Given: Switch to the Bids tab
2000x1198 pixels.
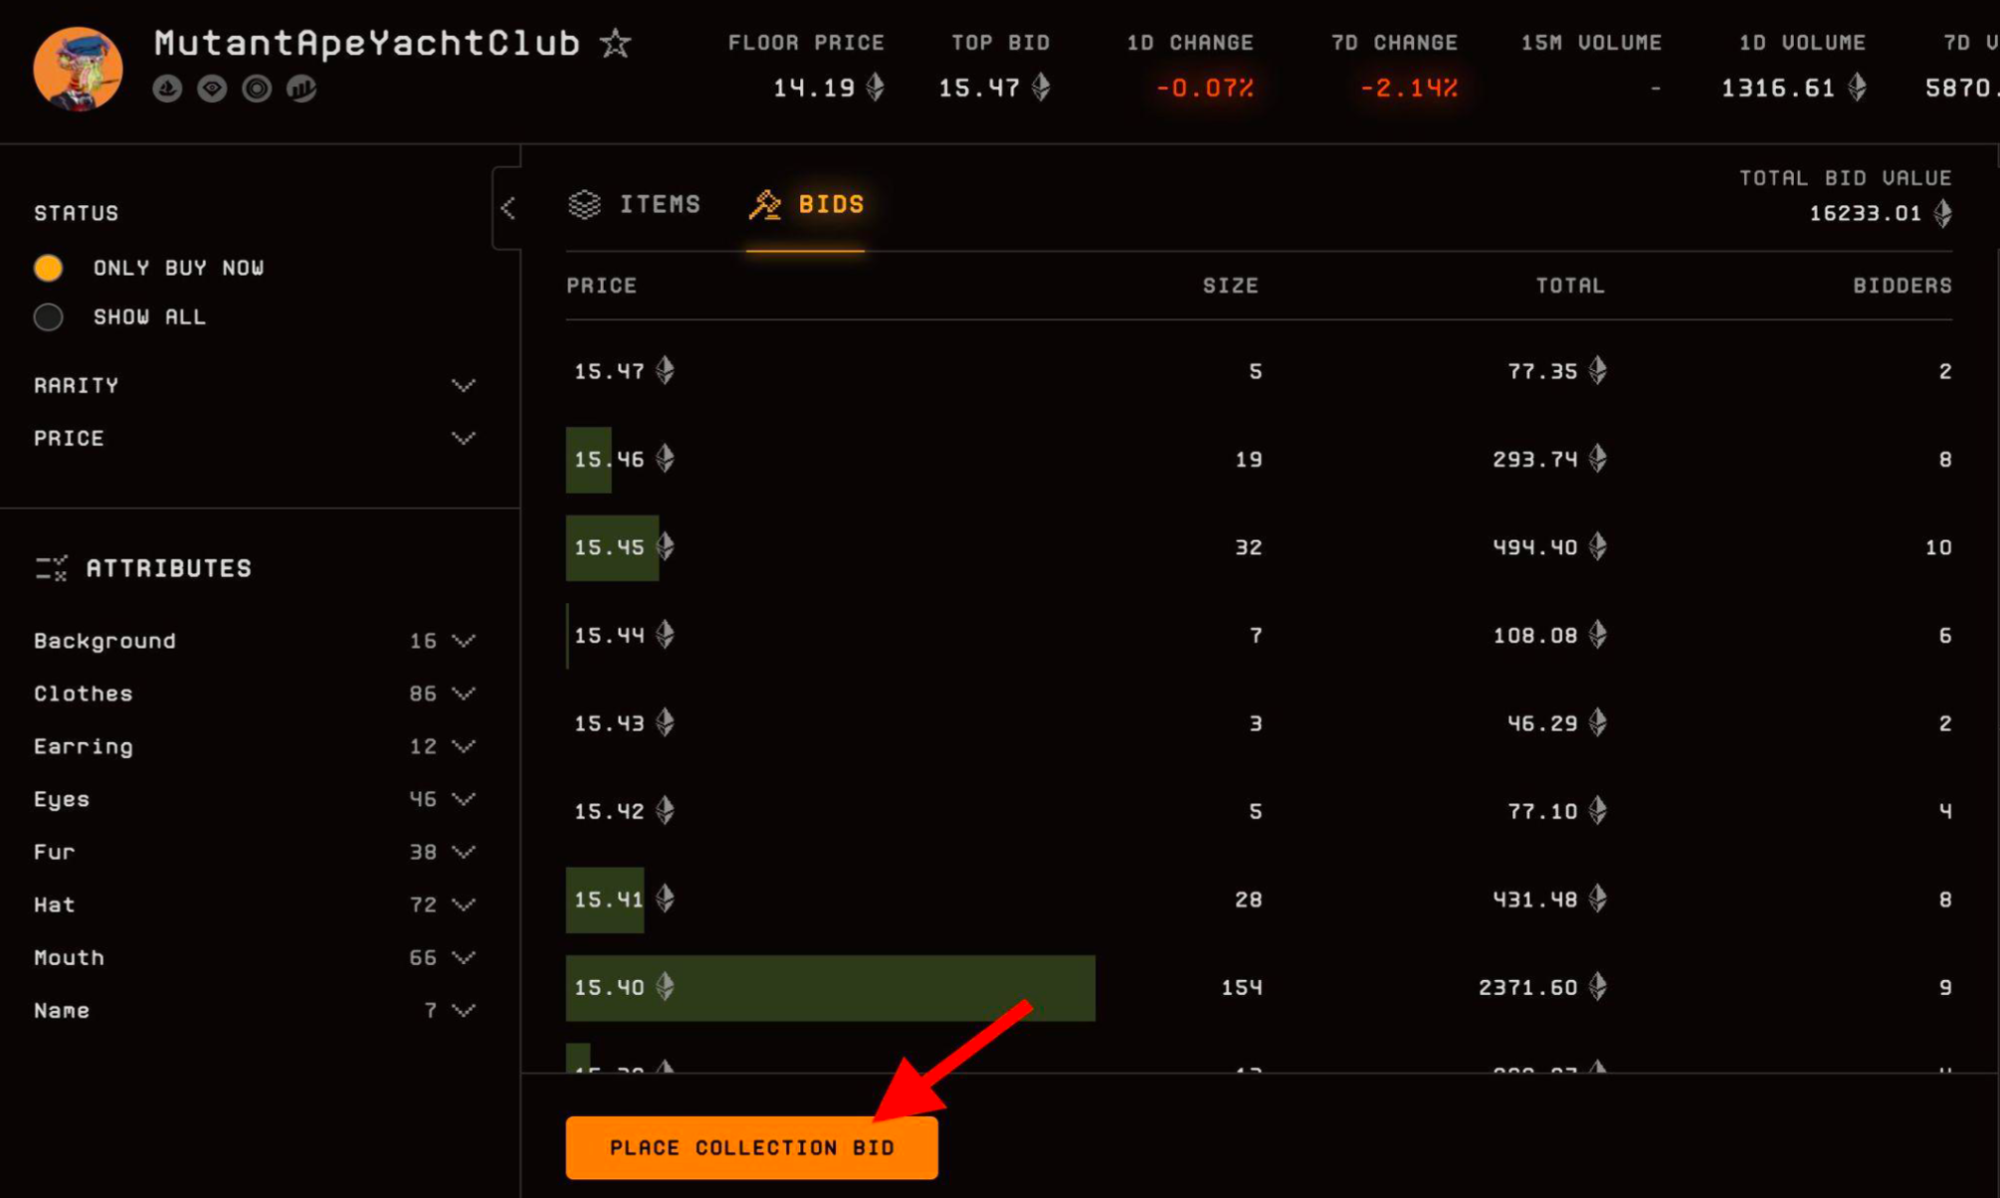Looking at the screenshot, I should 806,204.
